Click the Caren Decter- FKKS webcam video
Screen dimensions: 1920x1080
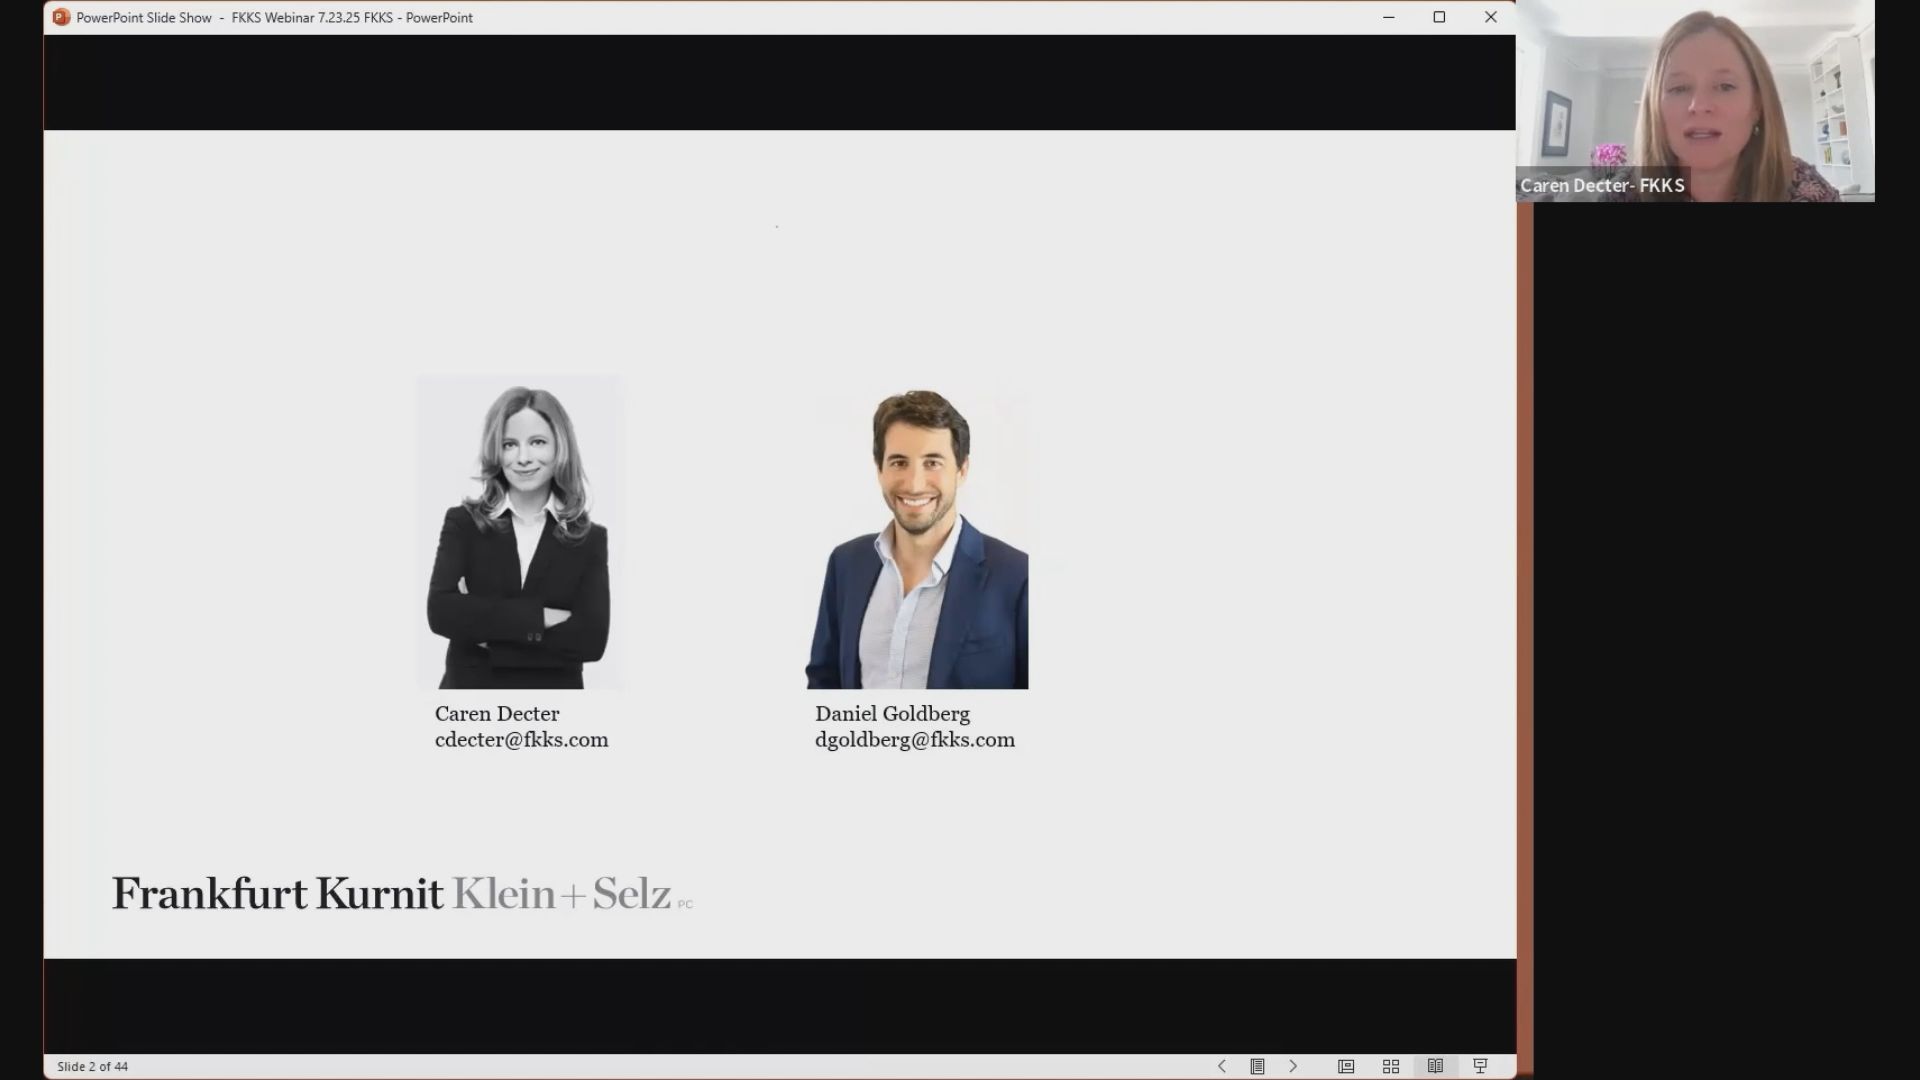tap(1695, 101)
